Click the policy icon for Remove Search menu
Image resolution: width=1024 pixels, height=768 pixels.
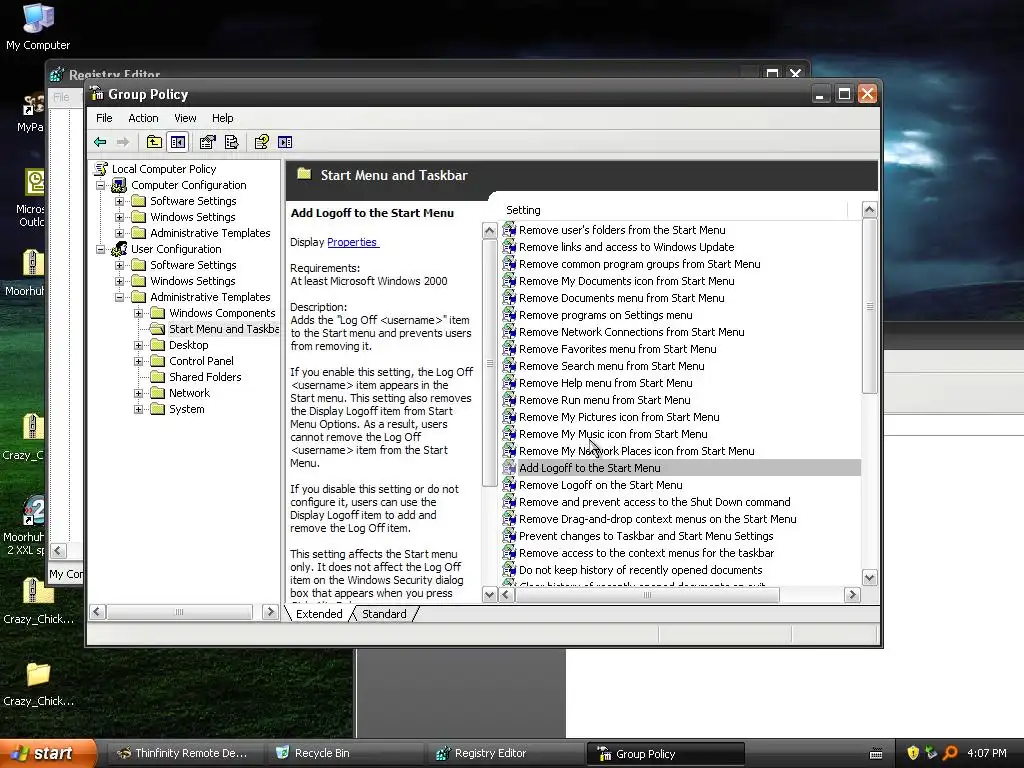coord(509,366)
